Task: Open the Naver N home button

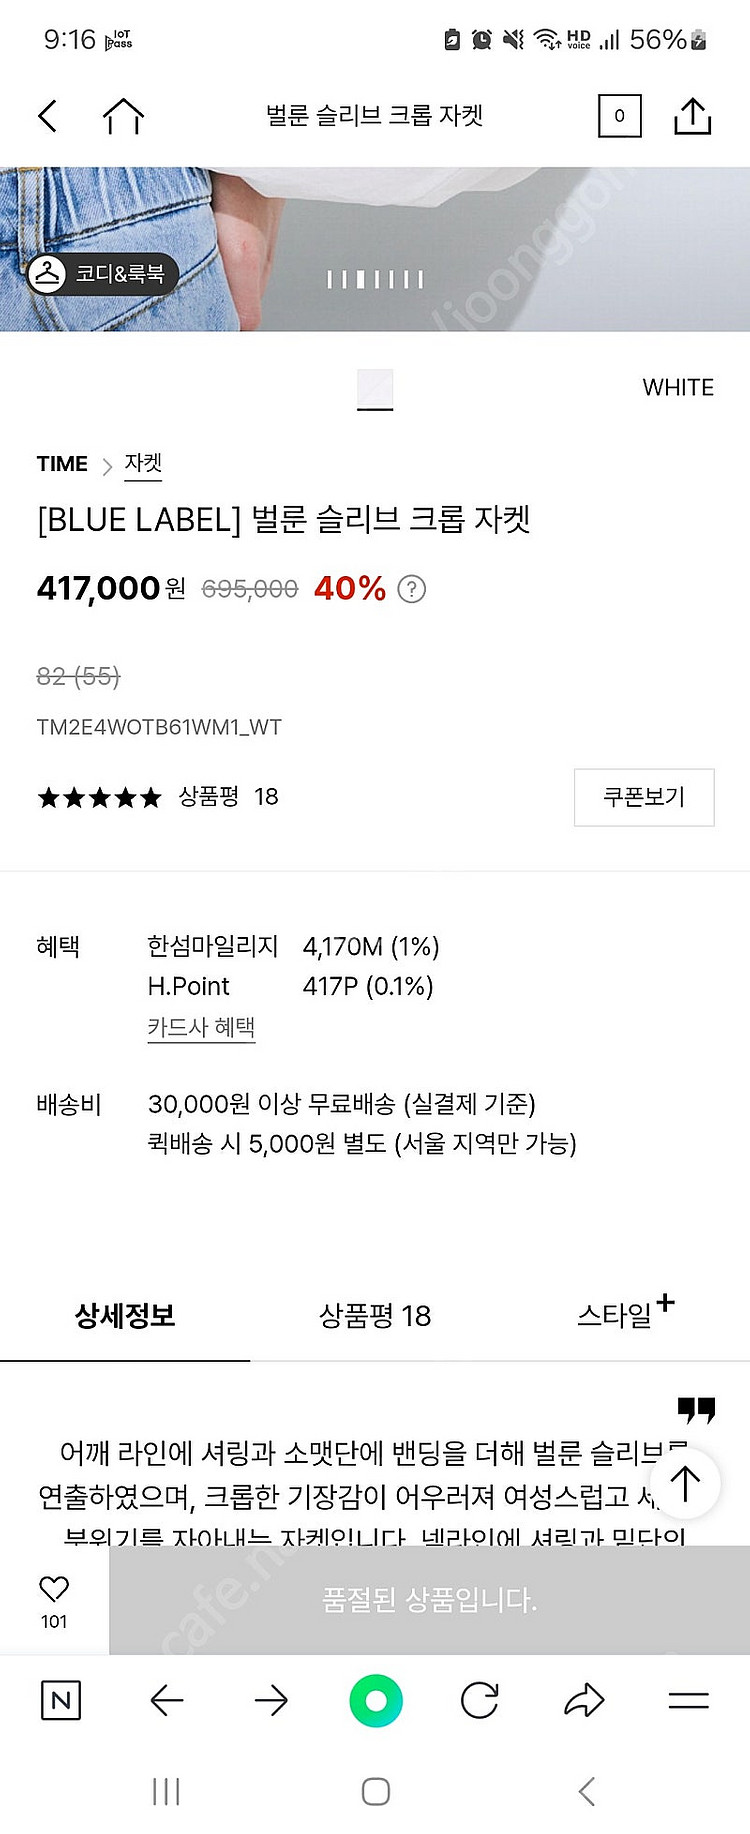Action: point(61,1700)
